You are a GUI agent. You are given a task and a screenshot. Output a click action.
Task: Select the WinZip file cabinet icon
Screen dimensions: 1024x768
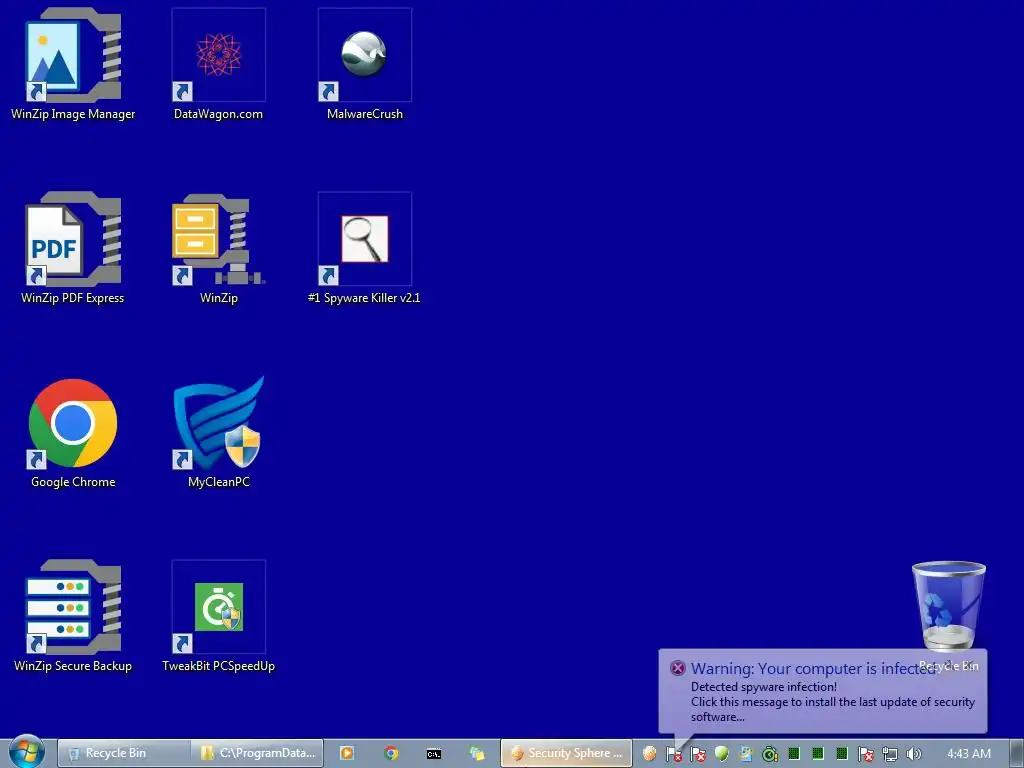click(x=218, y=240)
